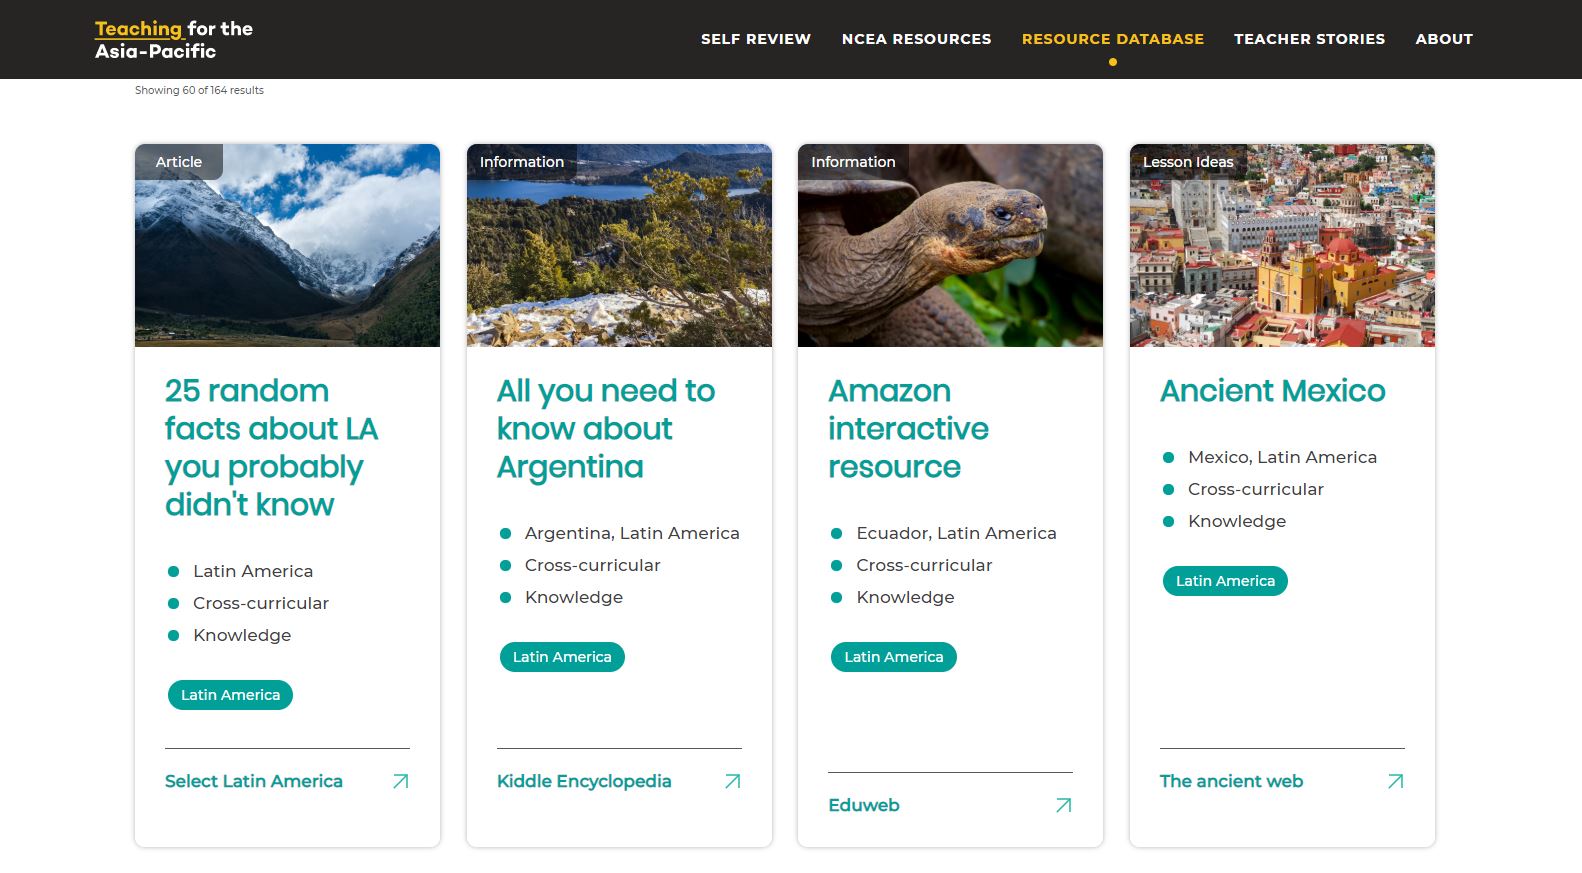Open the Self Review menu item
This screenshot has width=1582, height=873.
(x=755, y=39)
